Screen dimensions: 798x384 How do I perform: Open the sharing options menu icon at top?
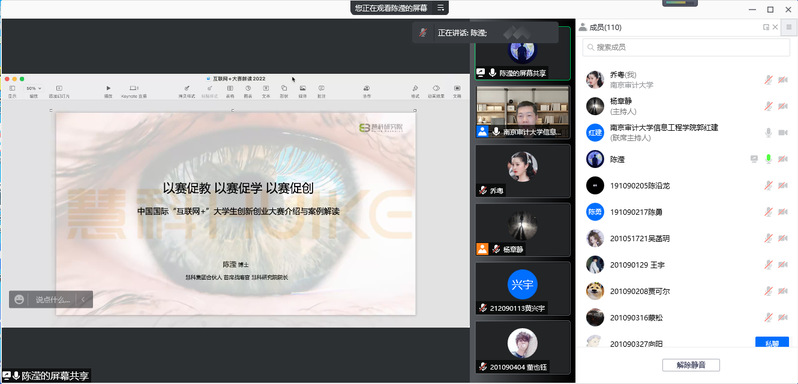pos(440,8)
